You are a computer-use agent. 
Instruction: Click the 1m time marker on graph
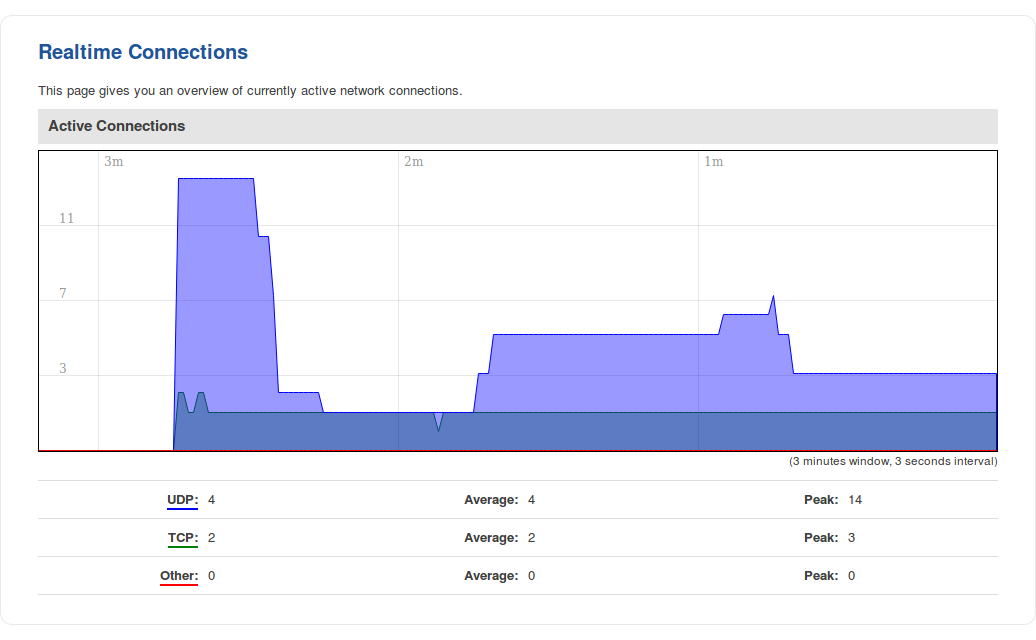pos(713,161)
